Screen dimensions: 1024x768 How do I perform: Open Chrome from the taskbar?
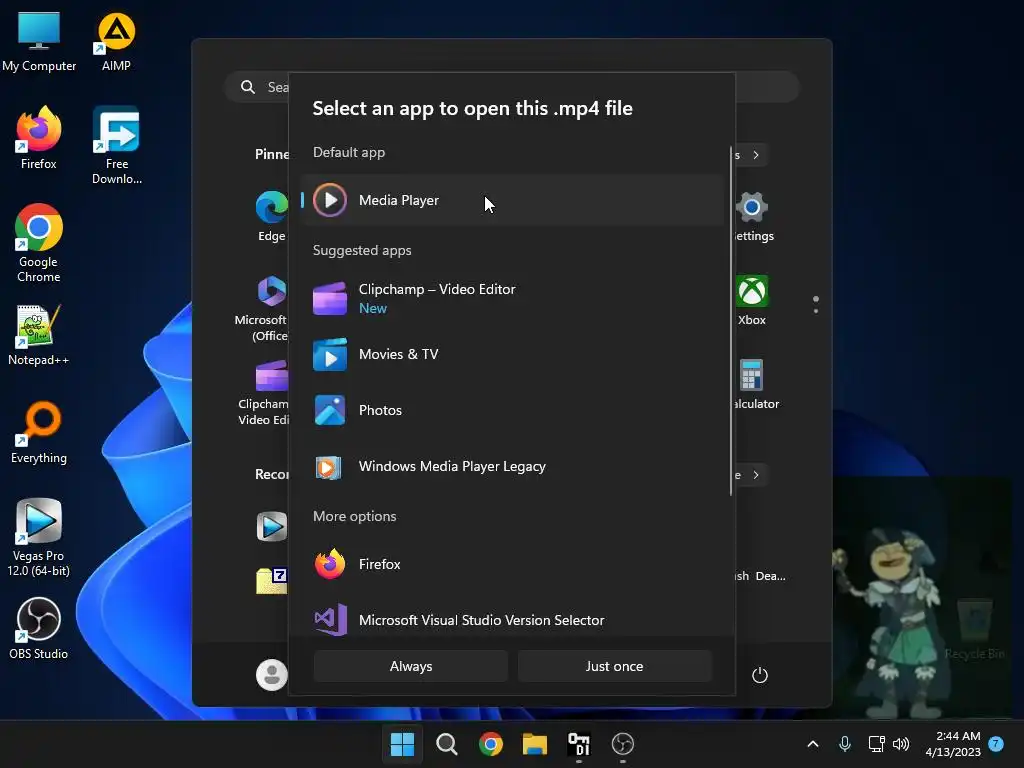491,744
